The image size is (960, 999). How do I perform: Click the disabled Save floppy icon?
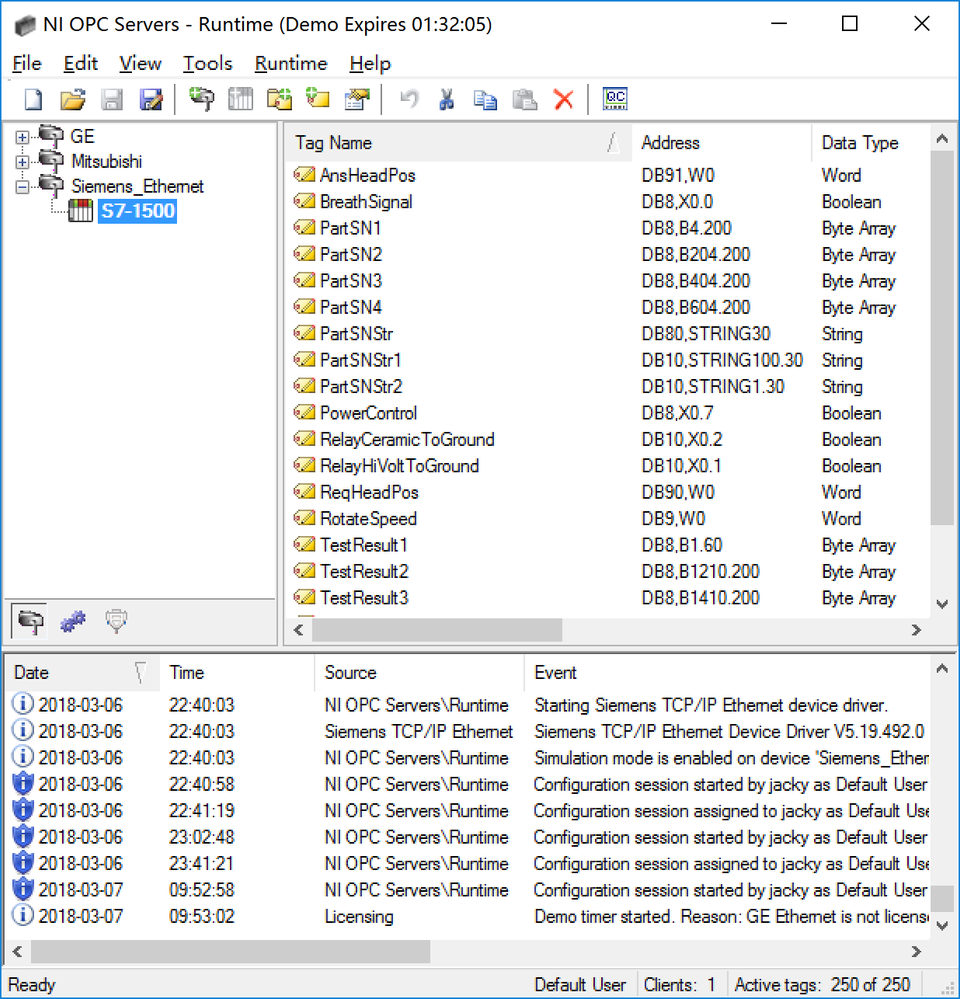[x=112, y=99]
